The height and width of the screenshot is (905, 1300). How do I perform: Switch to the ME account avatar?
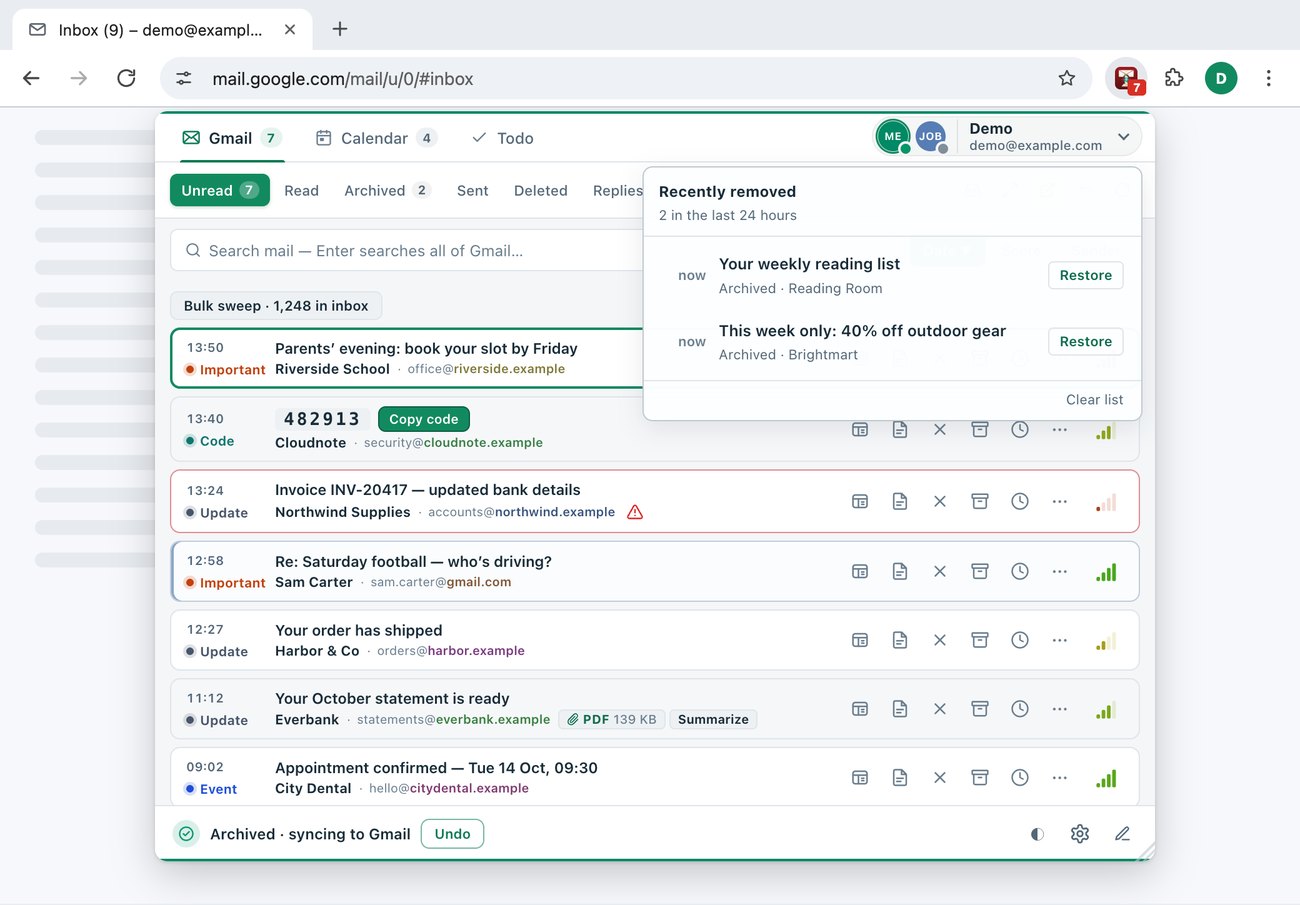[x=893, y=137]
